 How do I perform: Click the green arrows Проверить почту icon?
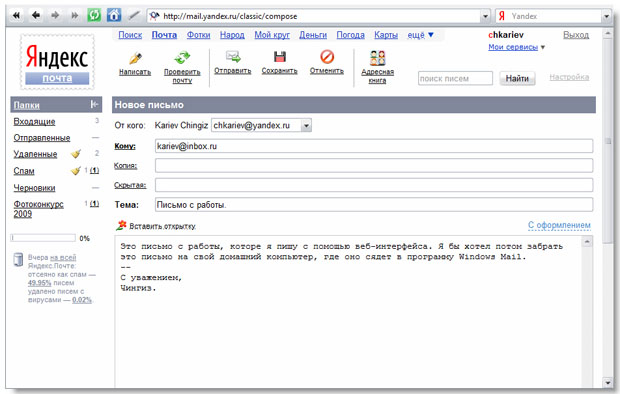[x=182, y=58]
